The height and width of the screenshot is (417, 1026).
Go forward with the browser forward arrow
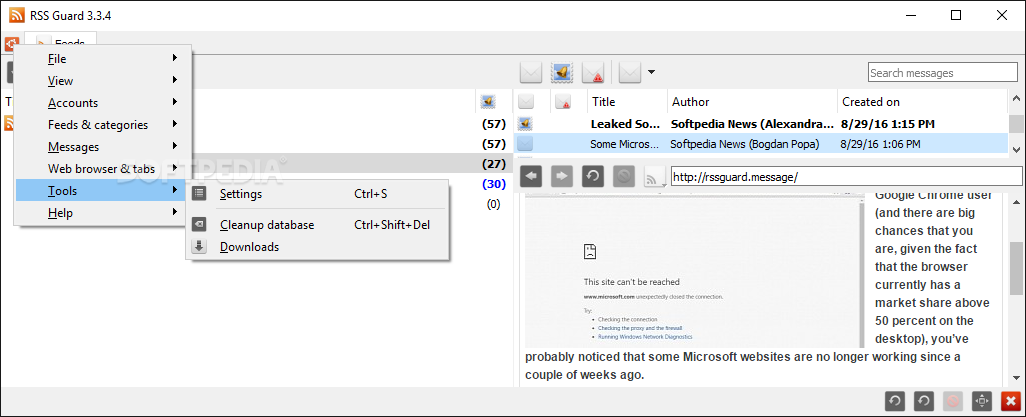(562, 175)
